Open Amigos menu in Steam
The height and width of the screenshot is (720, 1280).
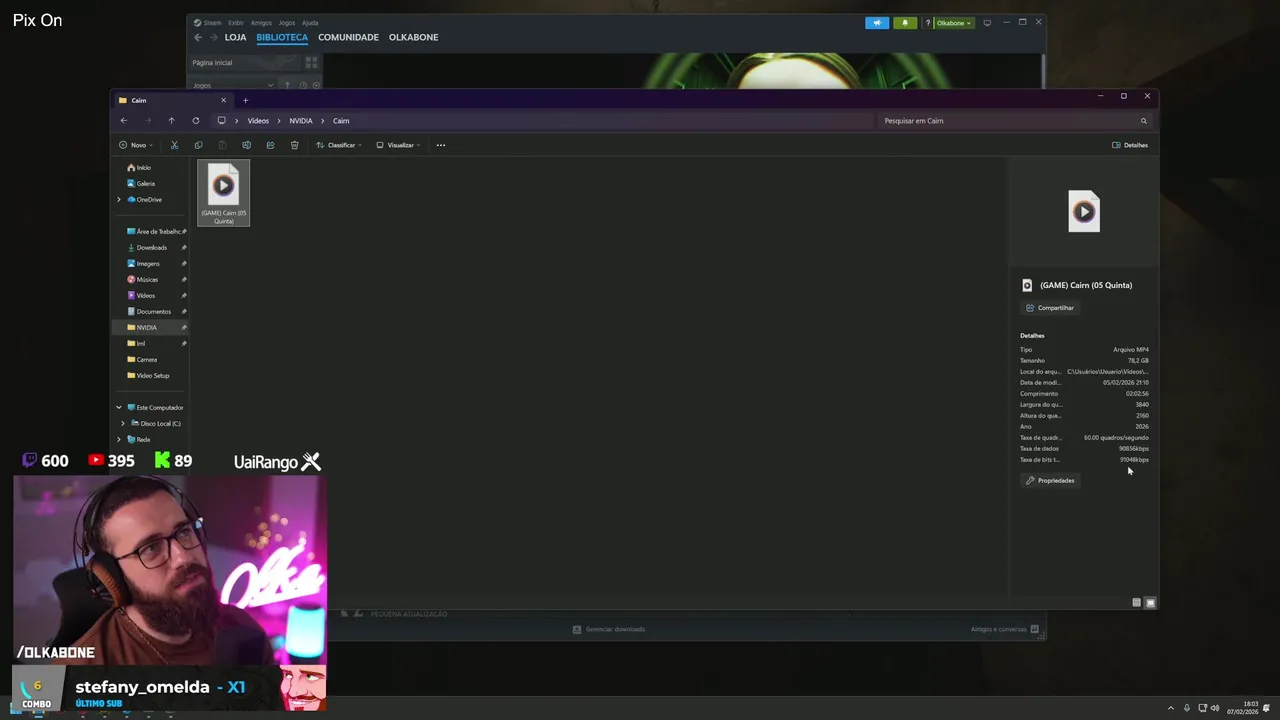point(261,23)
